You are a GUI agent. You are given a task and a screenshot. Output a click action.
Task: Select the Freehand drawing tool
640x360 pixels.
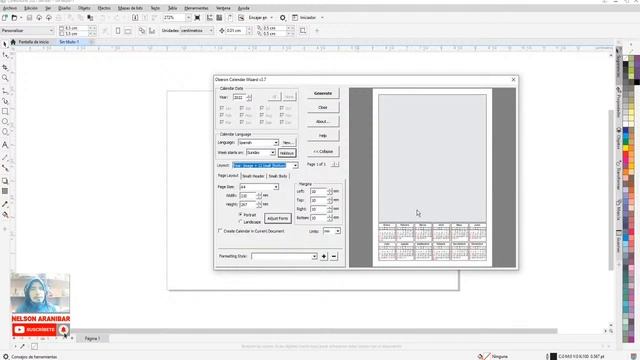[x=5, y=90]
